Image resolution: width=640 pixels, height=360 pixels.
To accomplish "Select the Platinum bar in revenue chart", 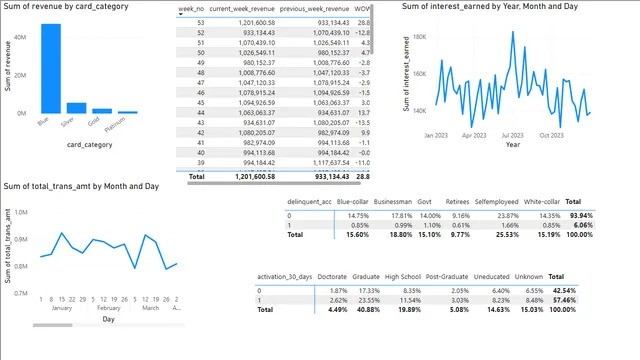I will point(128,112).
